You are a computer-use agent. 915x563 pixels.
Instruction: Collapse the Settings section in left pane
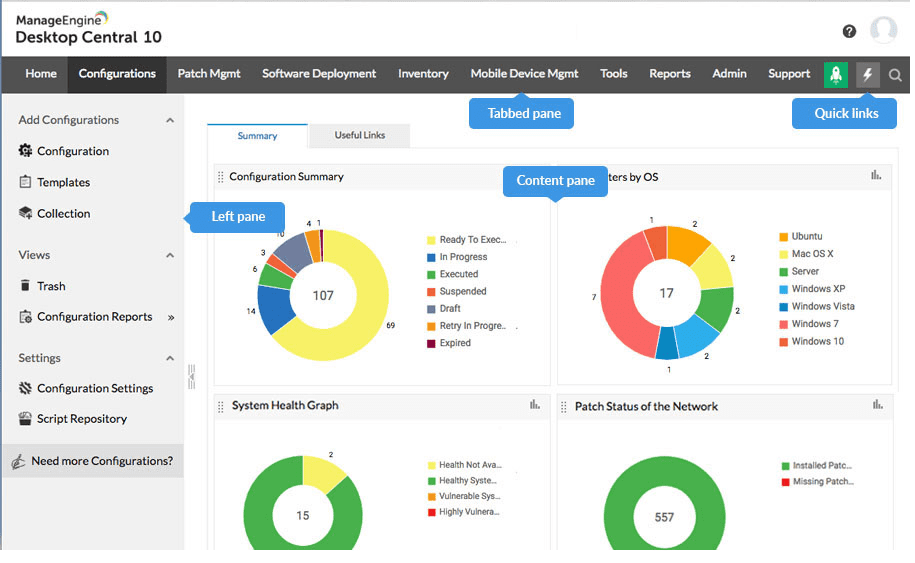(170, 358)
